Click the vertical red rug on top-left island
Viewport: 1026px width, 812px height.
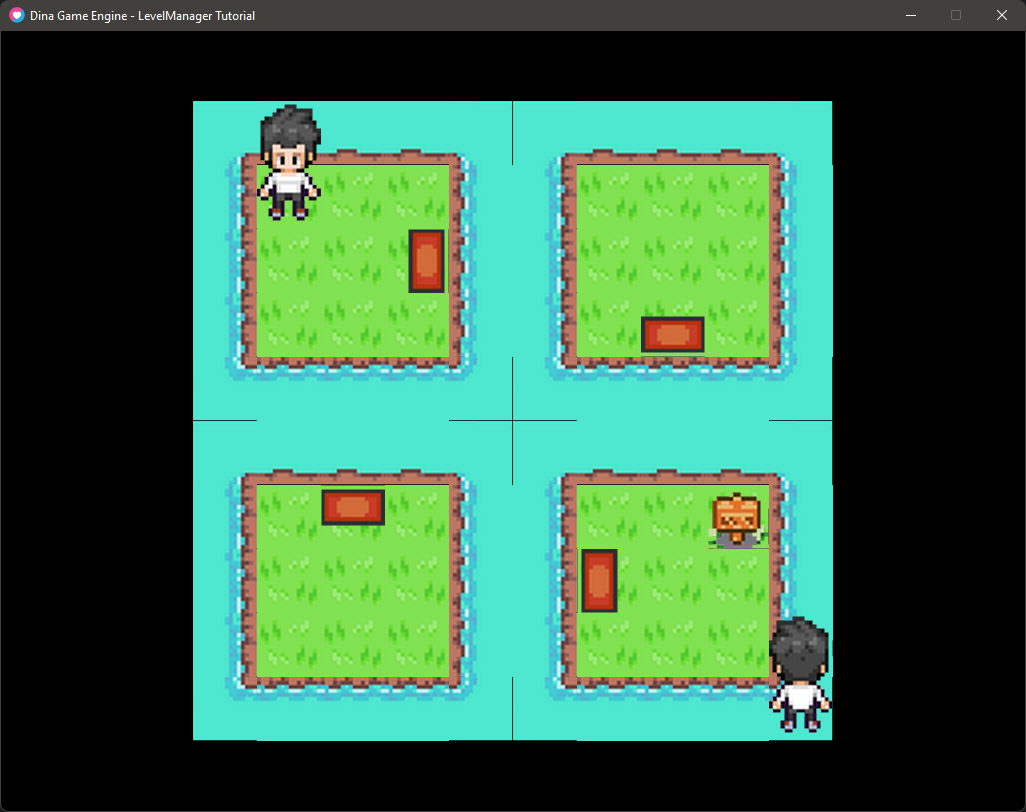coord(426,261)
